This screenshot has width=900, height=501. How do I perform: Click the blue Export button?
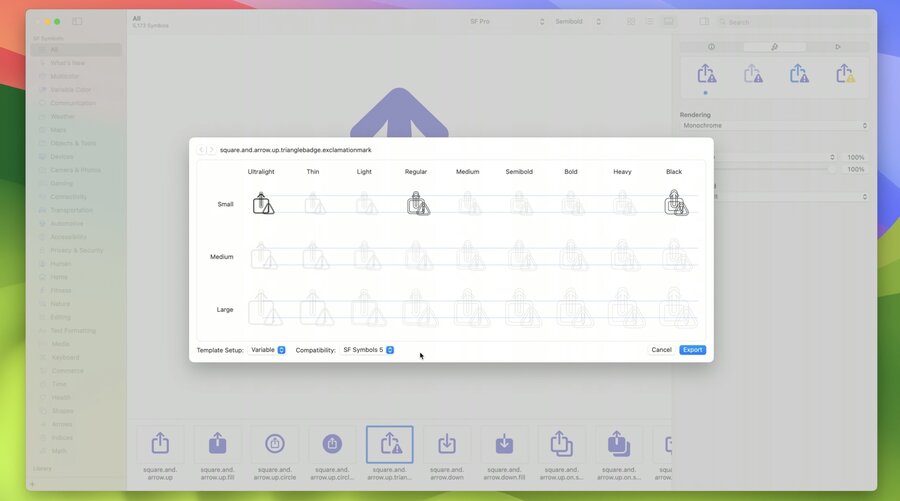(692, 349)
